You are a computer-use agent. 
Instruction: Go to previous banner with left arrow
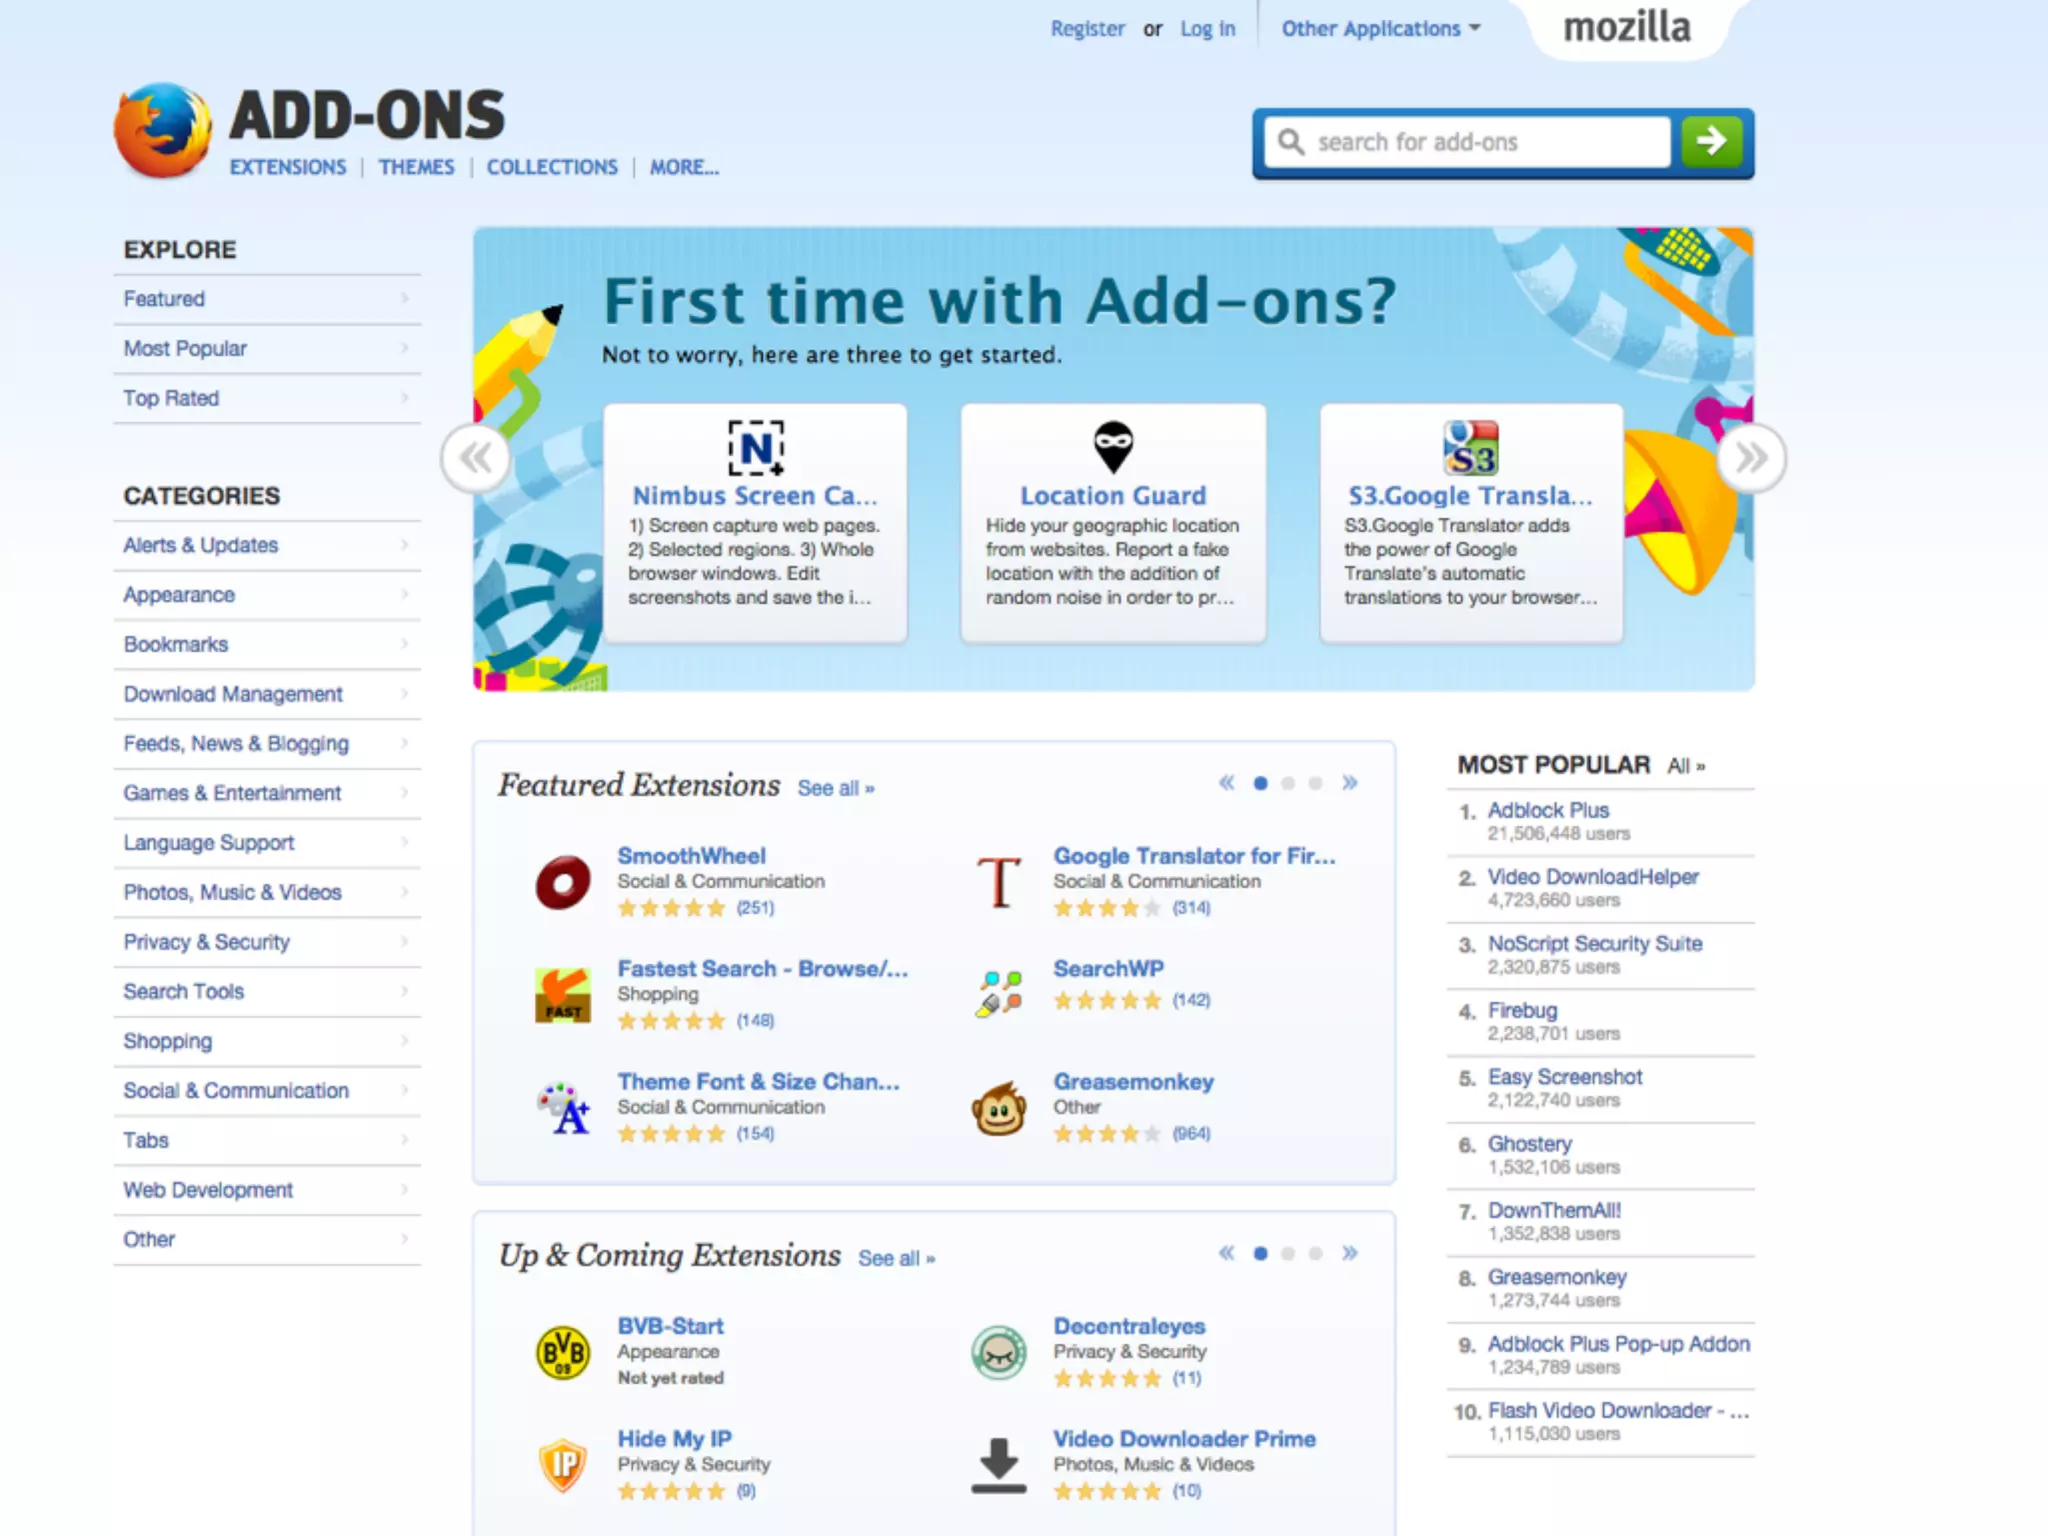pos(476,458)
